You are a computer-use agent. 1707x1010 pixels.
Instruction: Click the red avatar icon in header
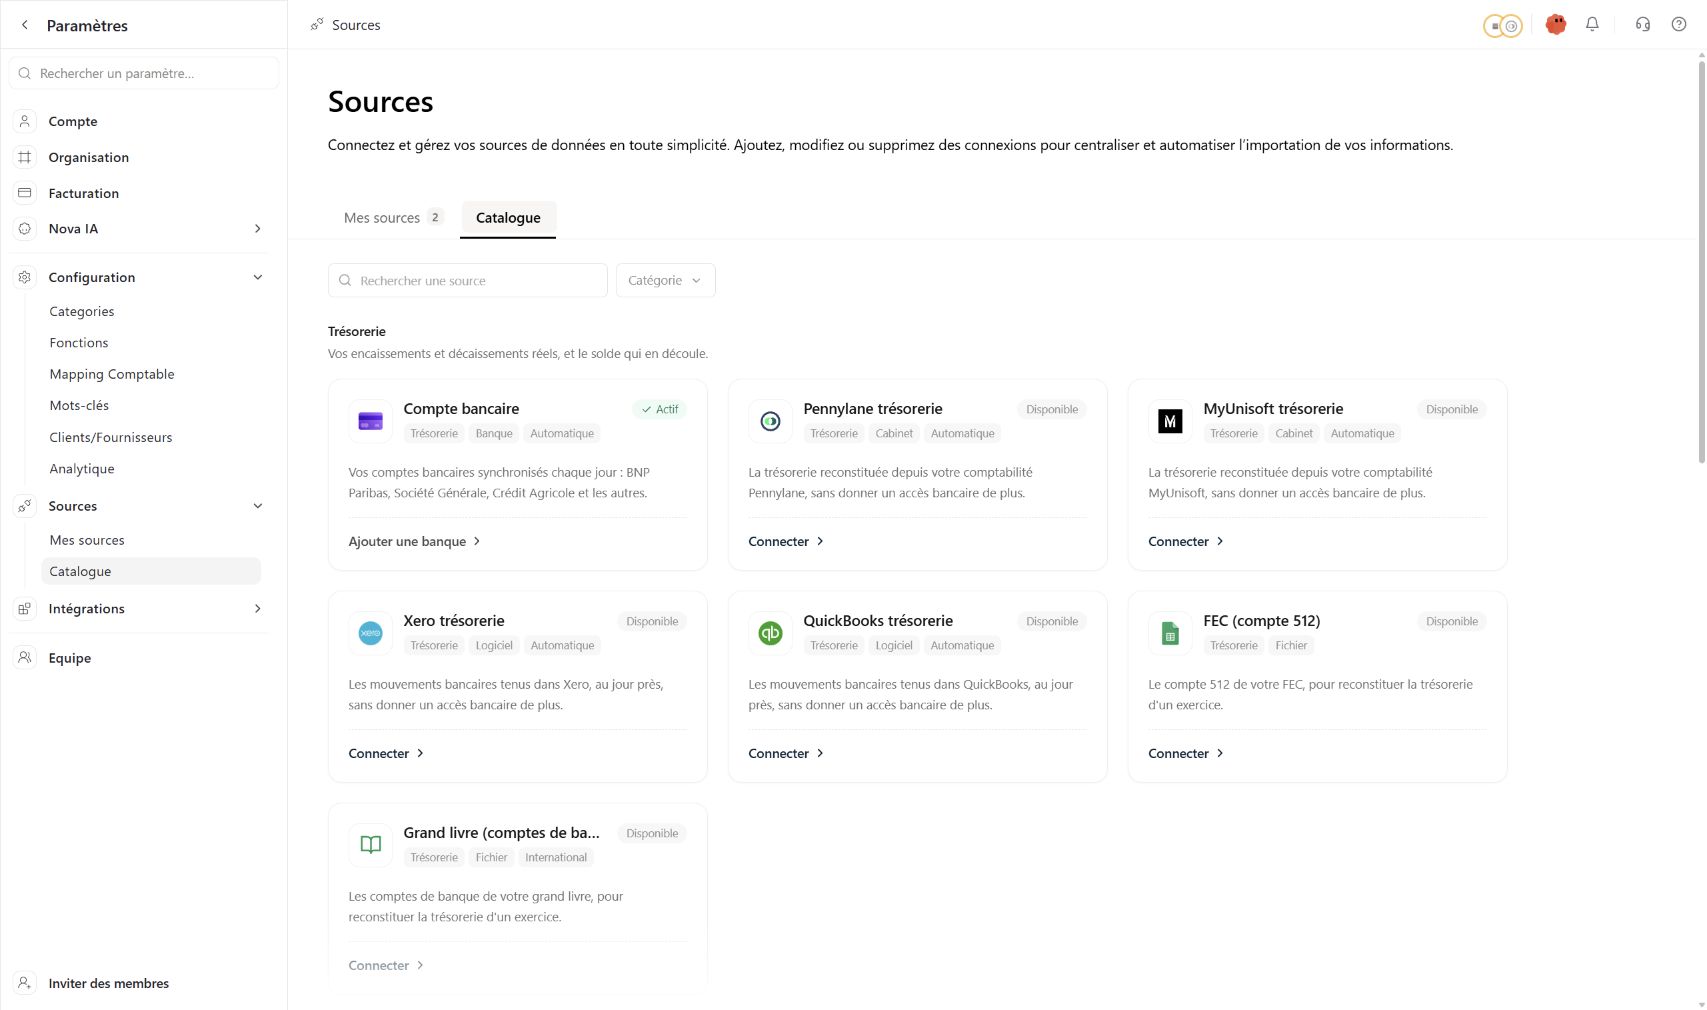pyautogui.click(x=1555, y=24)
